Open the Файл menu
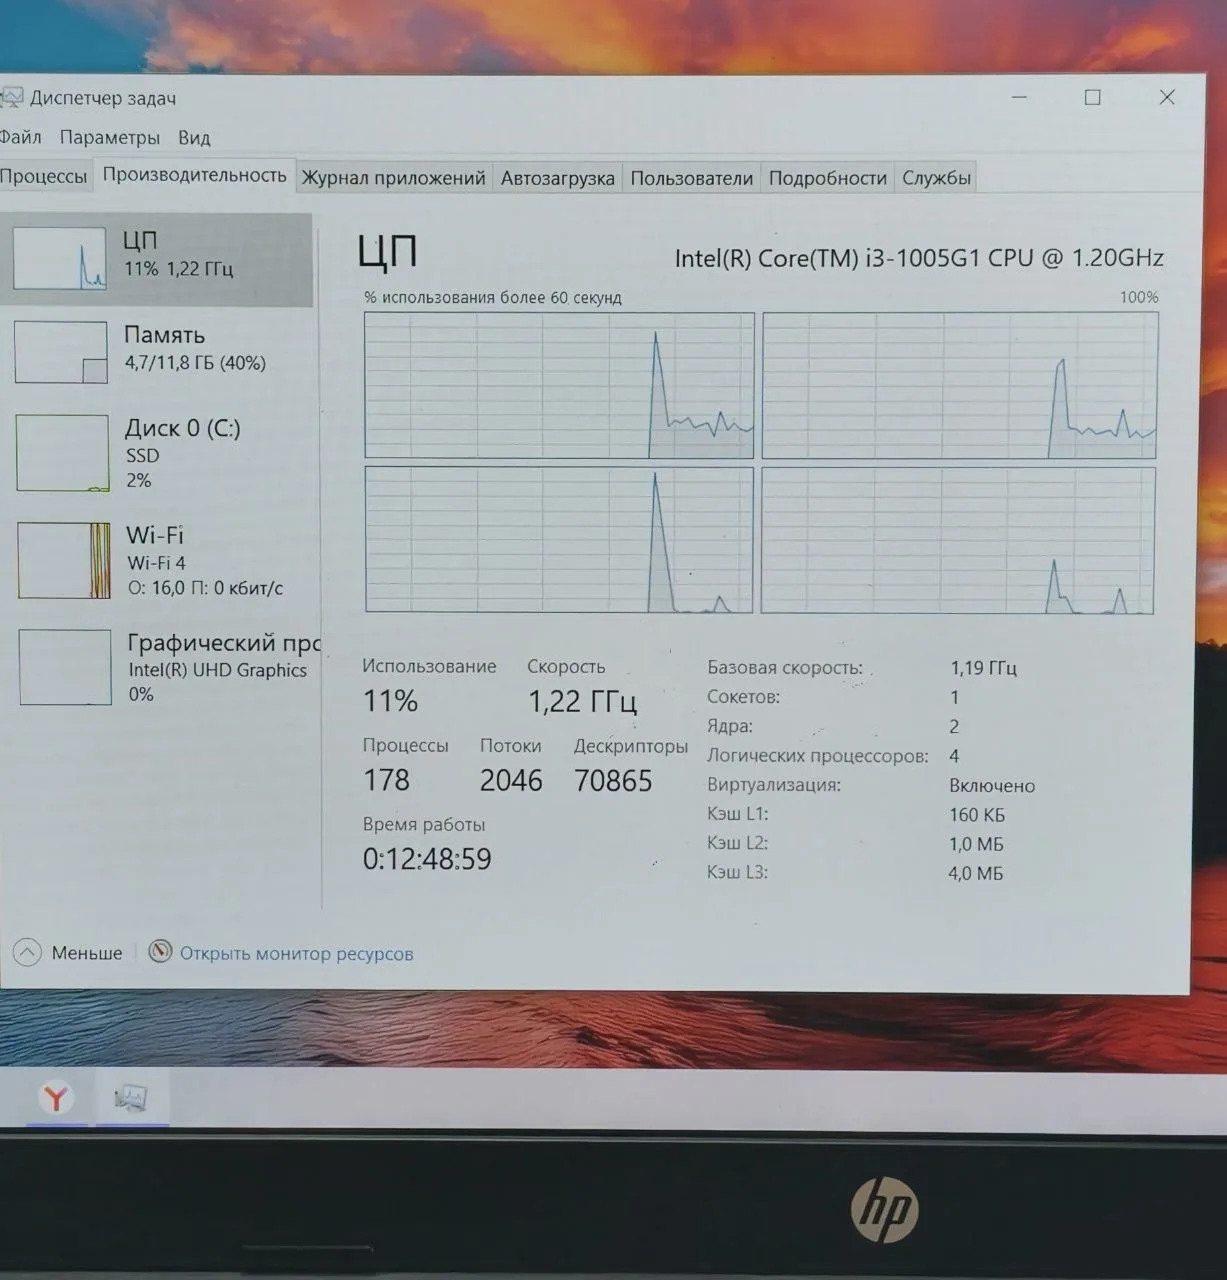The height and width of the screenshot is (1280, 1227). [x=20, y=137]
